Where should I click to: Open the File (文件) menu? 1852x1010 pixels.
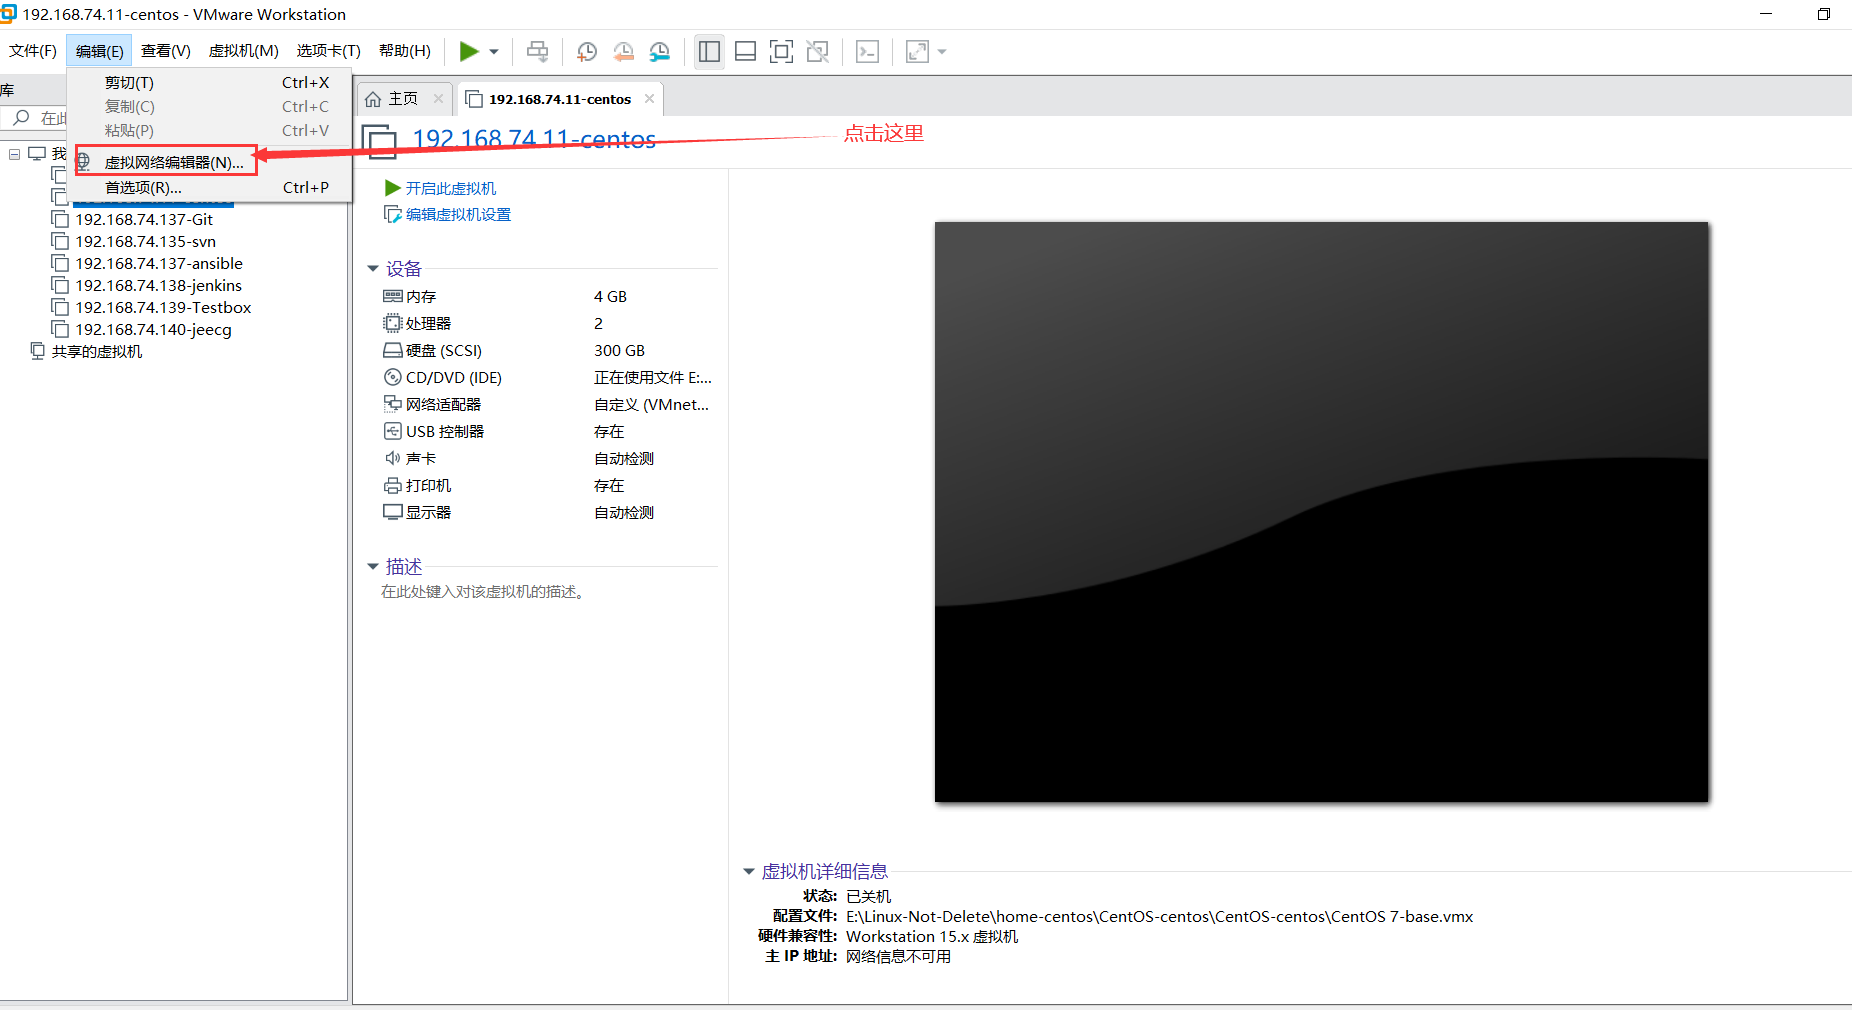pyautogui.click(x=33, y=51)
